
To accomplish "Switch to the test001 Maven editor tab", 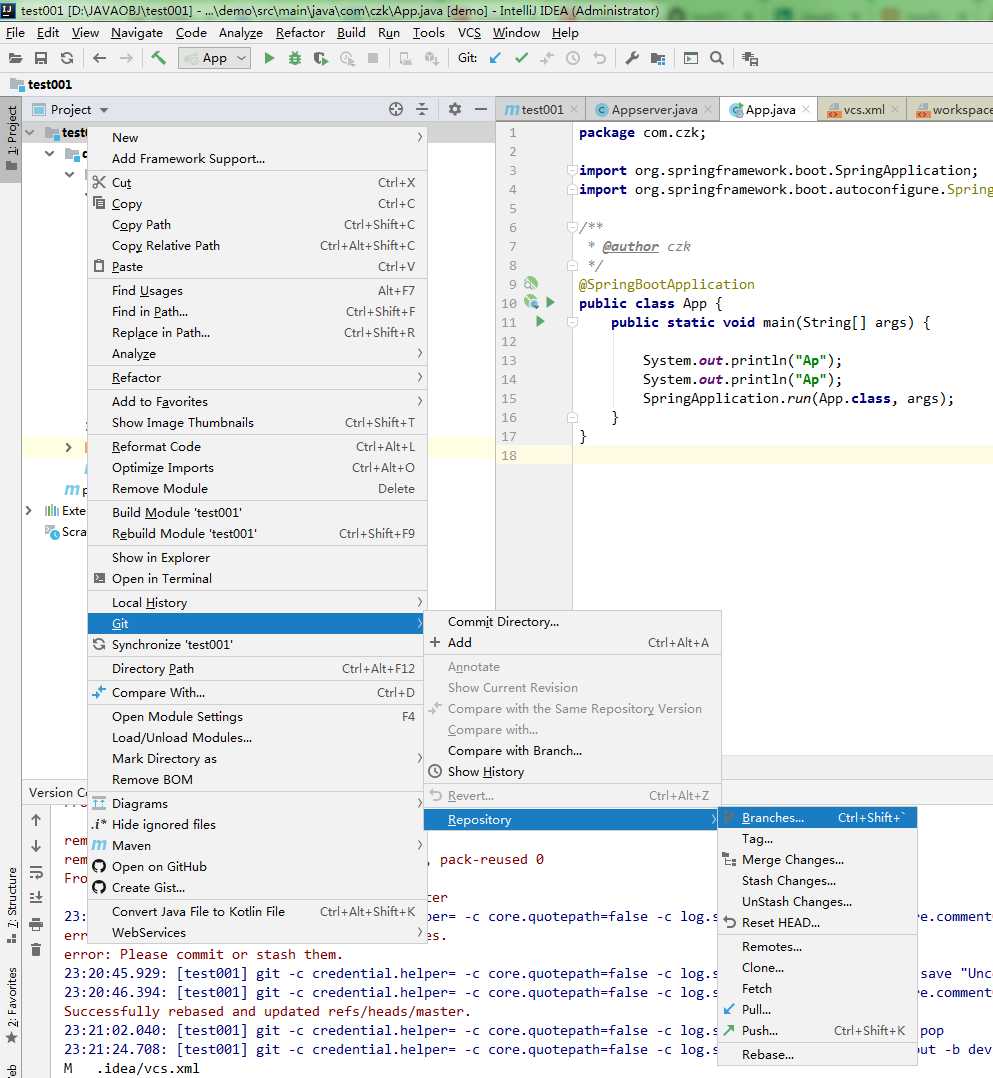I will 541,109.
